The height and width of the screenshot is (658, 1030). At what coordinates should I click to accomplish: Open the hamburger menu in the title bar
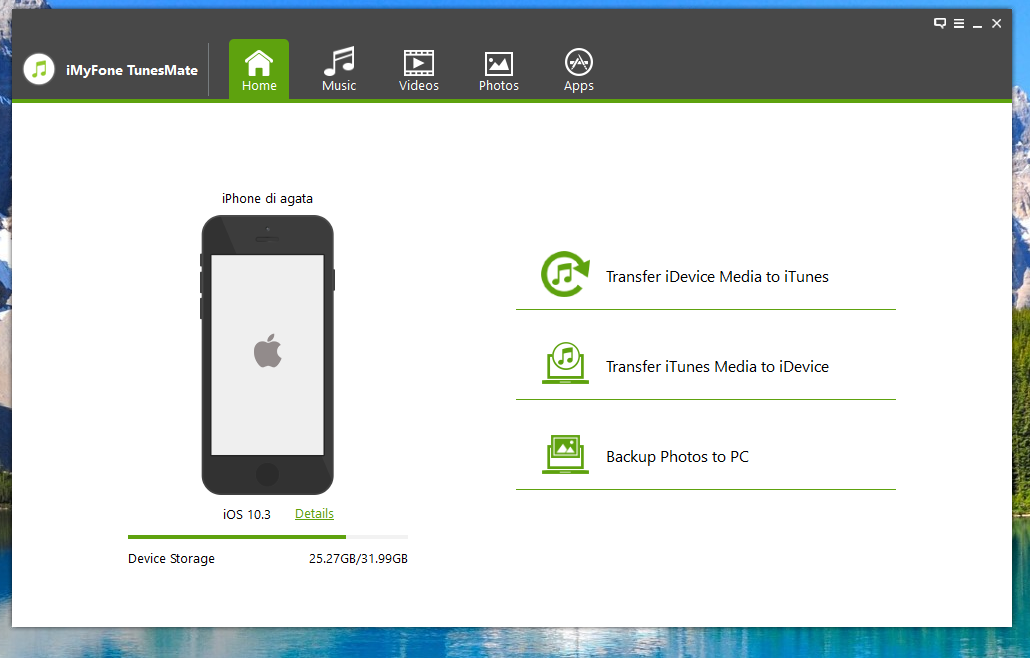[959, 23]
